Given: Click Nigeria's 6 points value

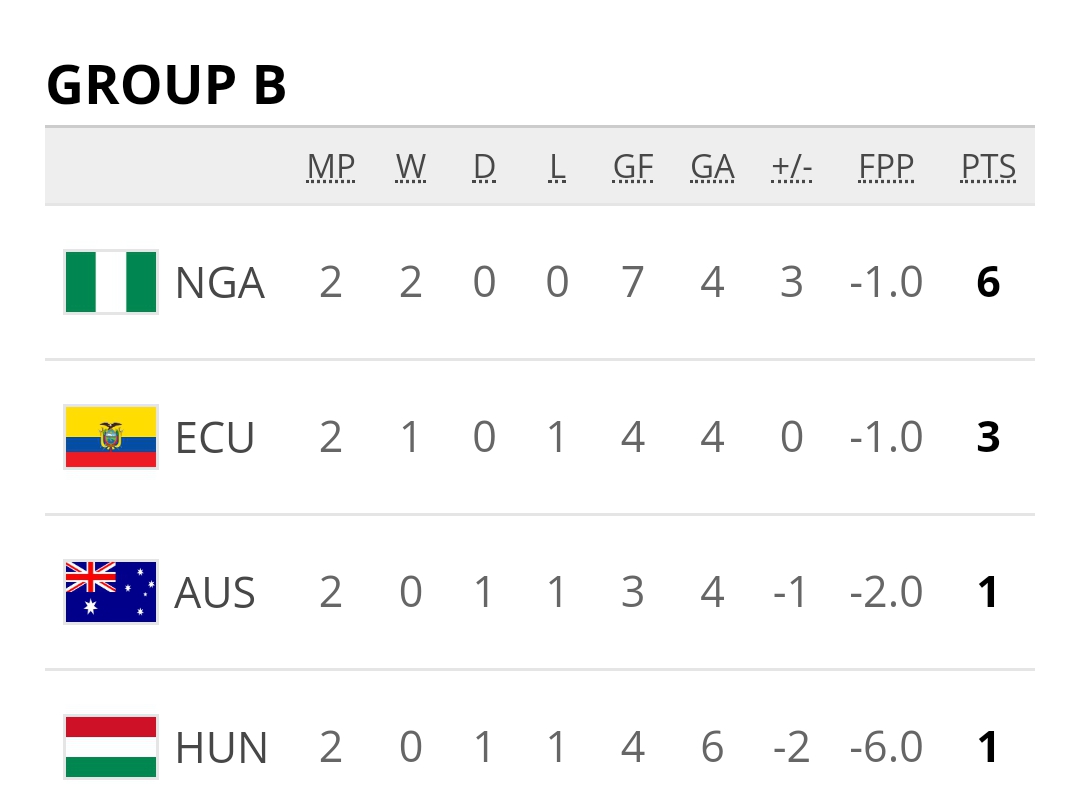Looking at the screenshot, I should pyautogui.click(x=988, y=283).
